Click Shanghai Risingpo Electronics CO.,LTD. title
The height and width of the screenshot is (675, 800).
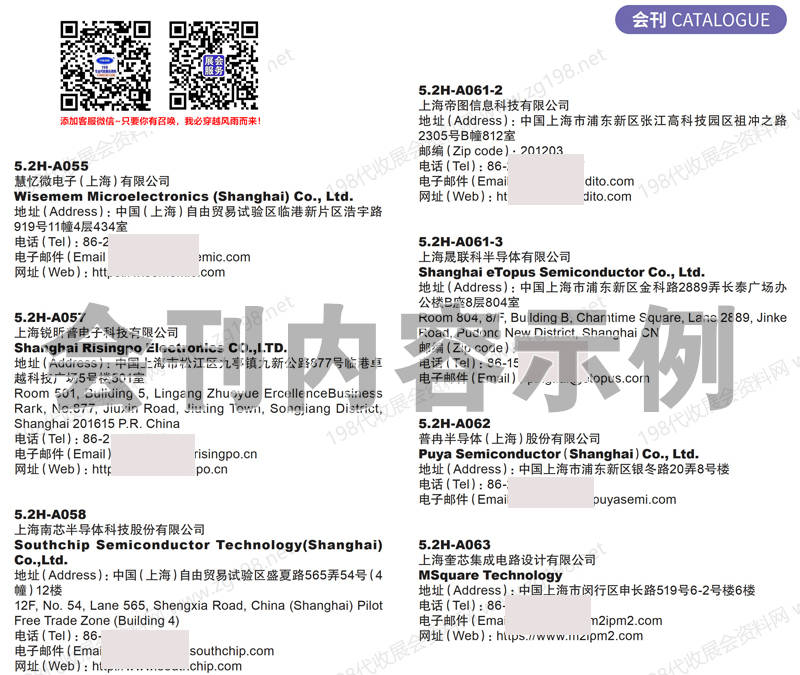(x=151, y=348)
